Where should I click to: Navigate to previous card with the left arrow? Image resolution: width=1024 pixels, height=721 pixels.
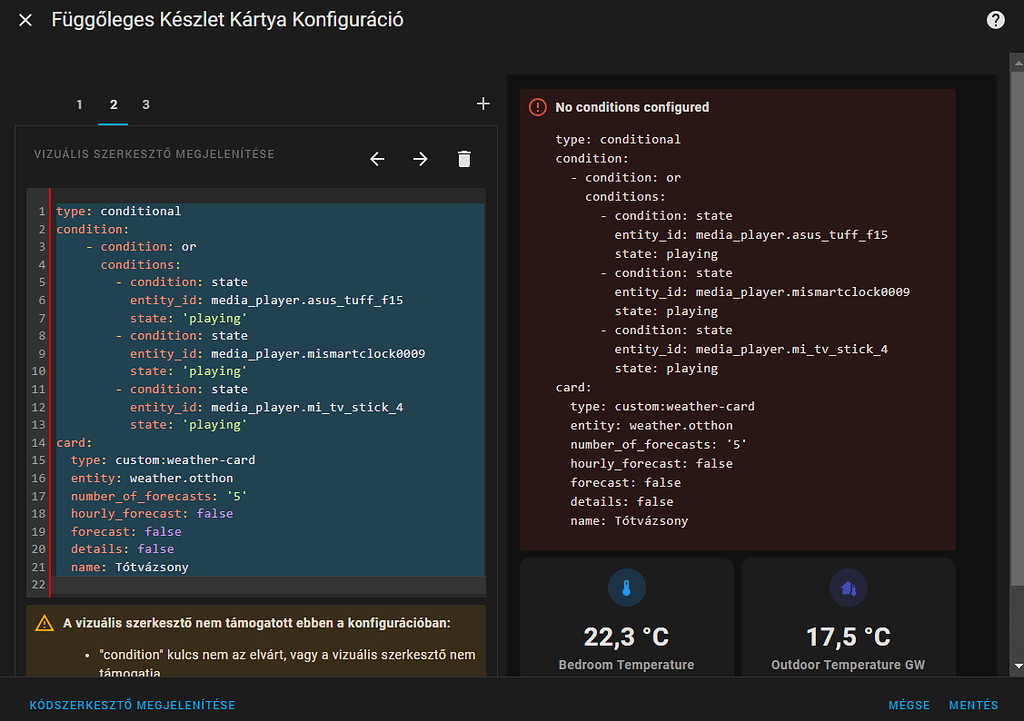click(x=377, y=158)
